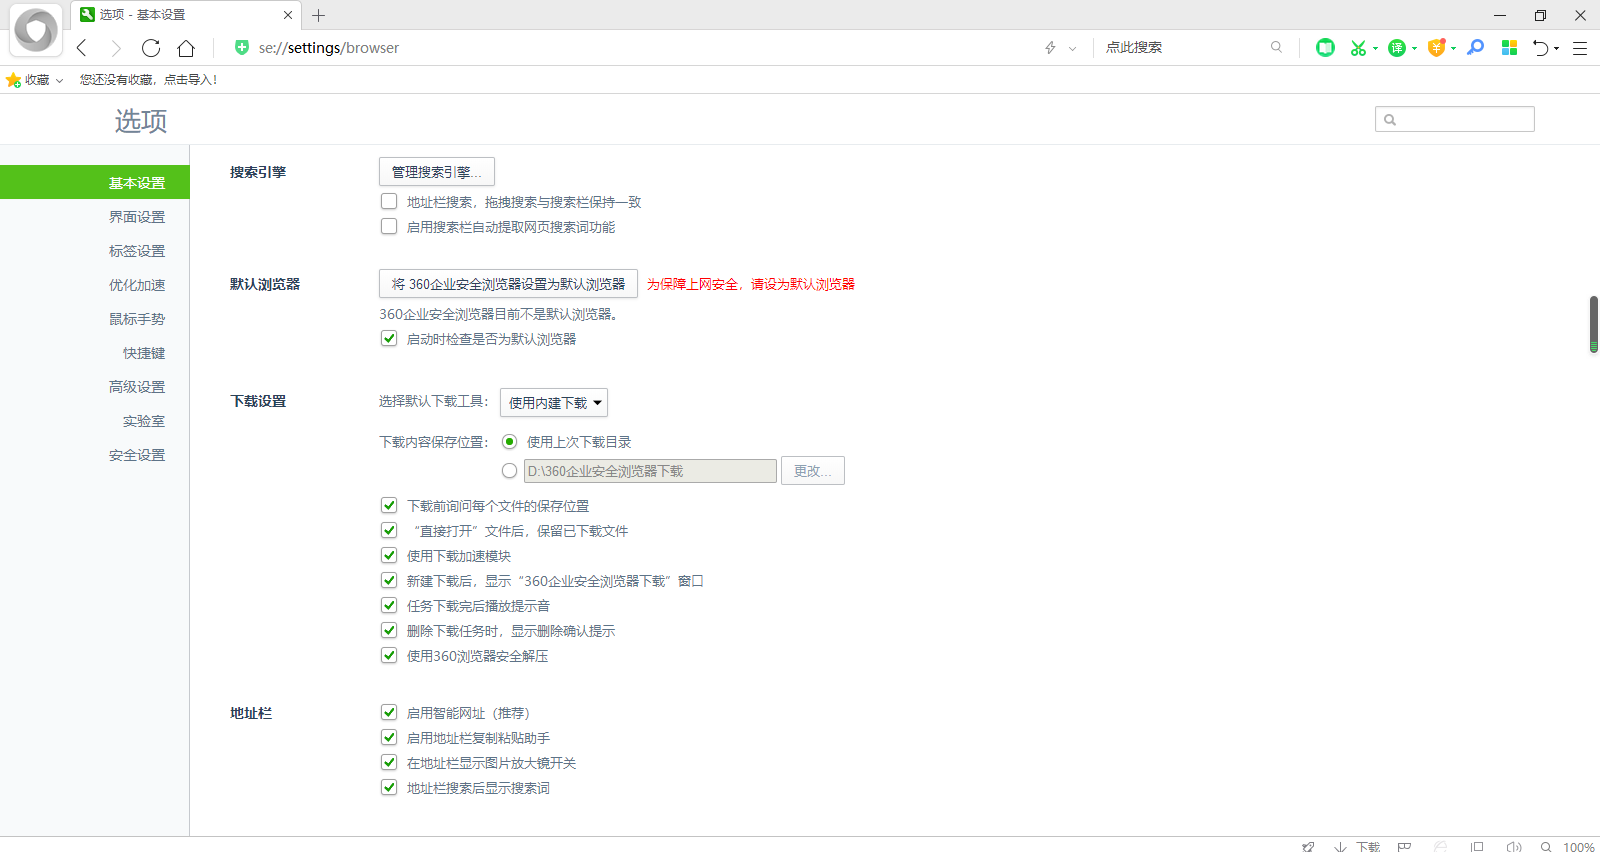1600x852 pixels.
Task: Open the hamburger main menu
Action: point(1580,48)
